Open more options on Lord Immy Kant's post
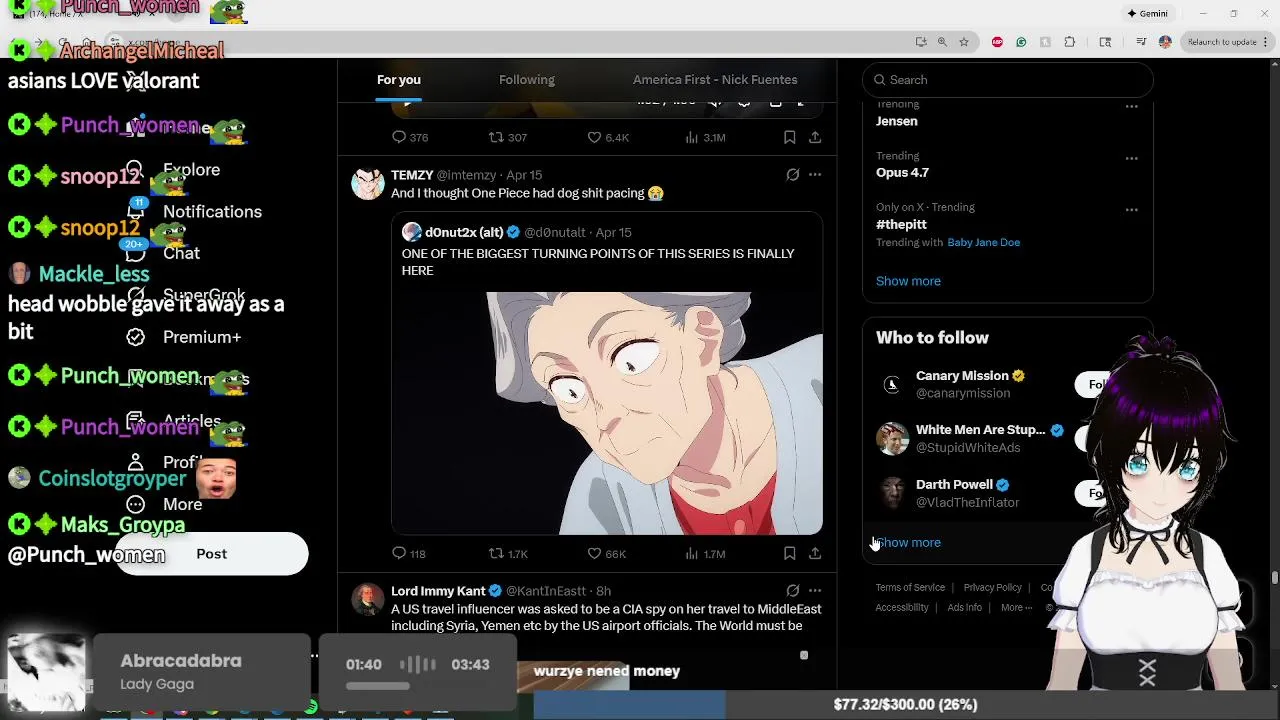Viewport: 1280px width, 720px height. pos(815,591)
